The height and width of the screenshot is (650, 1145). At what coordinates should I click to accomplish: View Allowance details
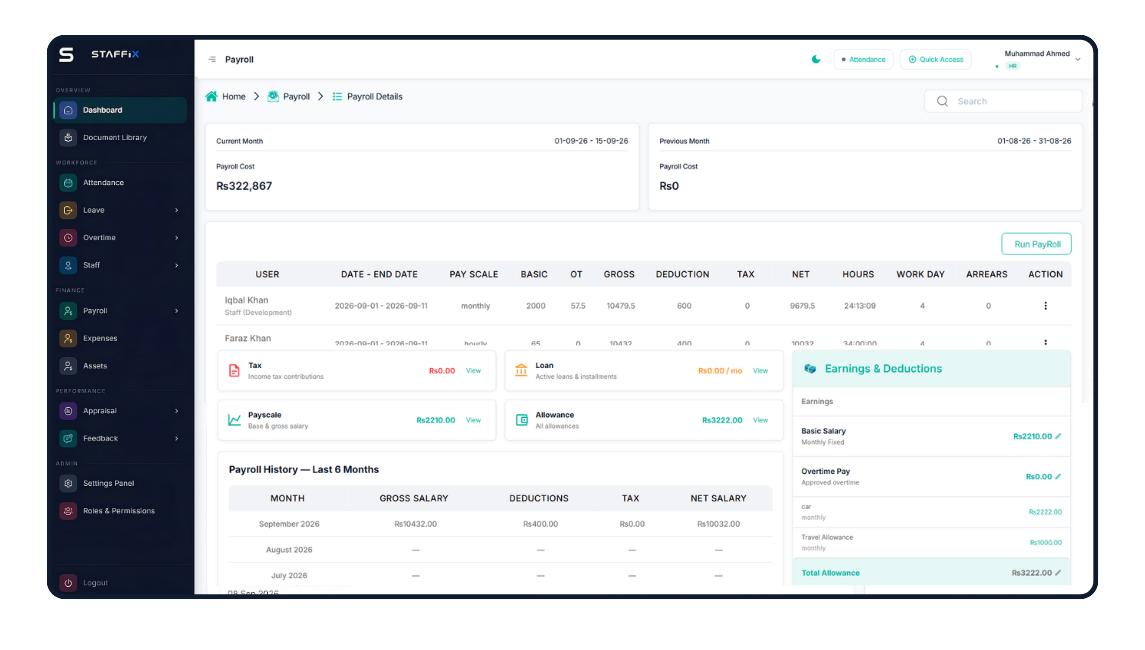pyautogui.click(x=760, y=421)
